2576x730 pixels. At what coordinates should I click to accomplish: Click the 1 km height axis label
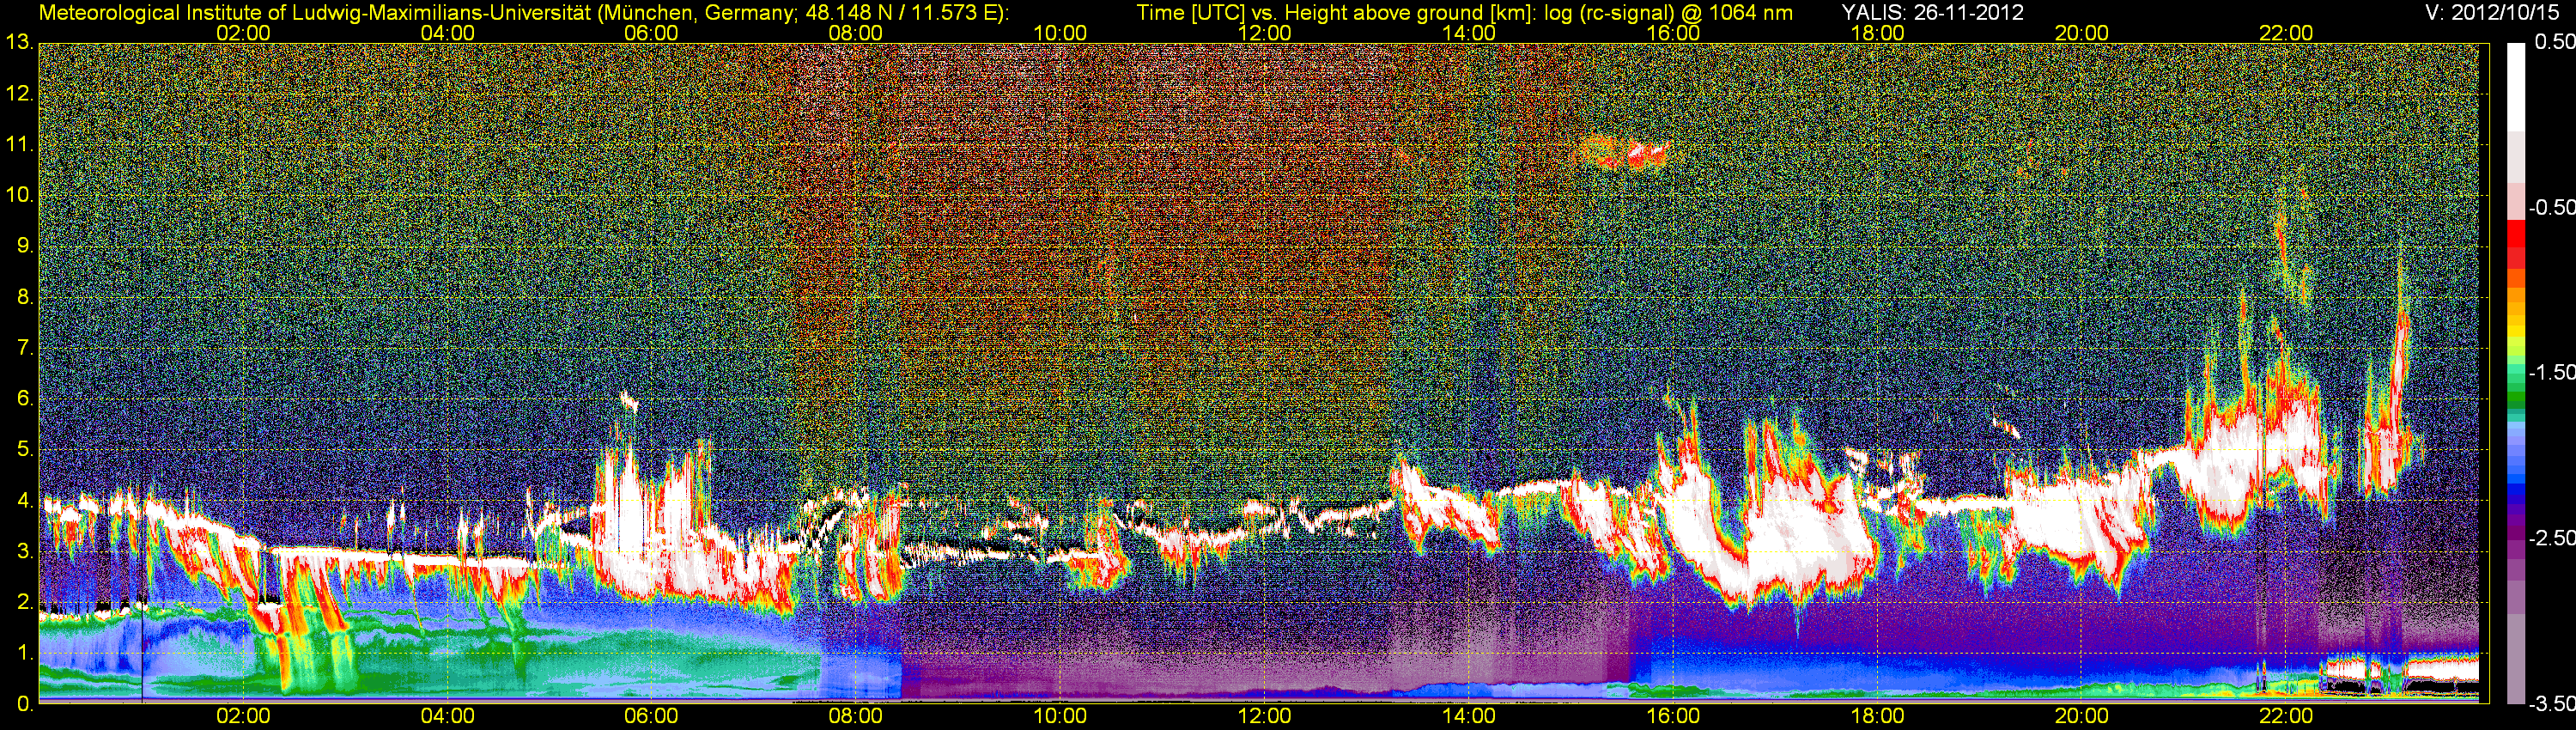tap(24, 653)
